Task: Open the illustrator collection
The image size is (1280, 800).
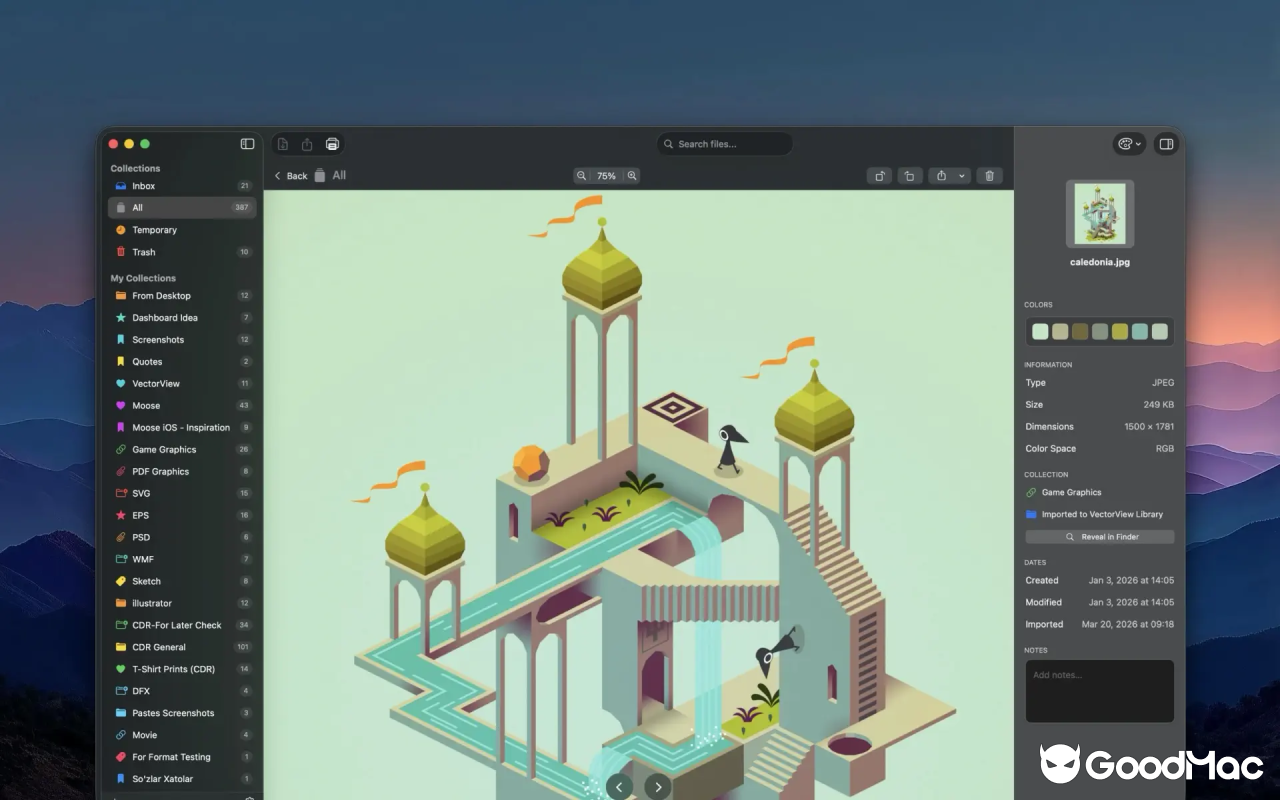Action: tap(182, 604)
